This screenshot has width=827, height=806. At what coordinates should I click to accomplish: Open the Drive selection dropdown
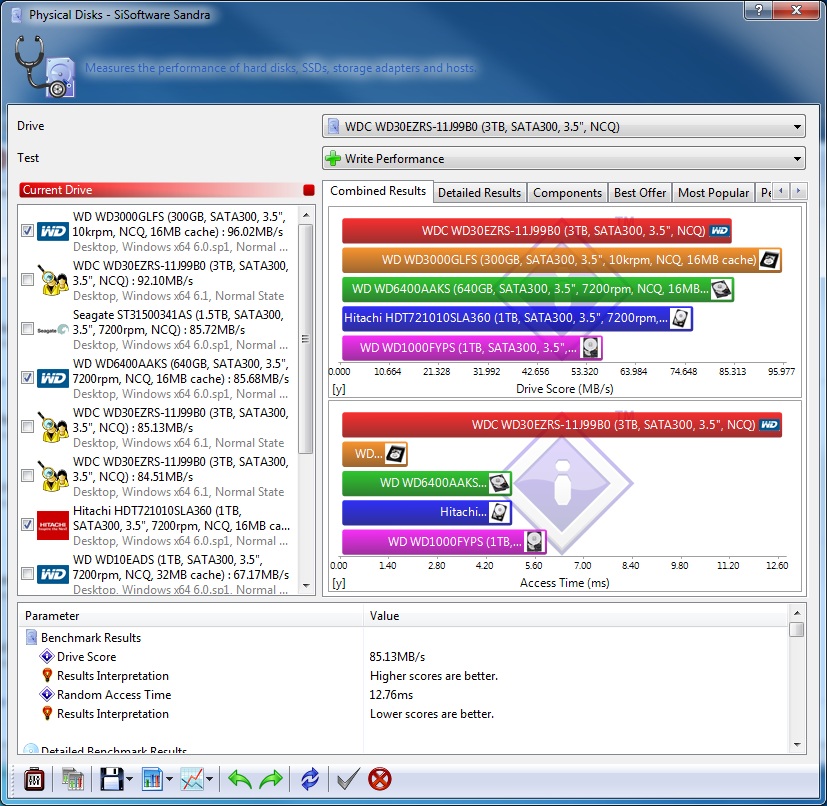tap(564, 127)
